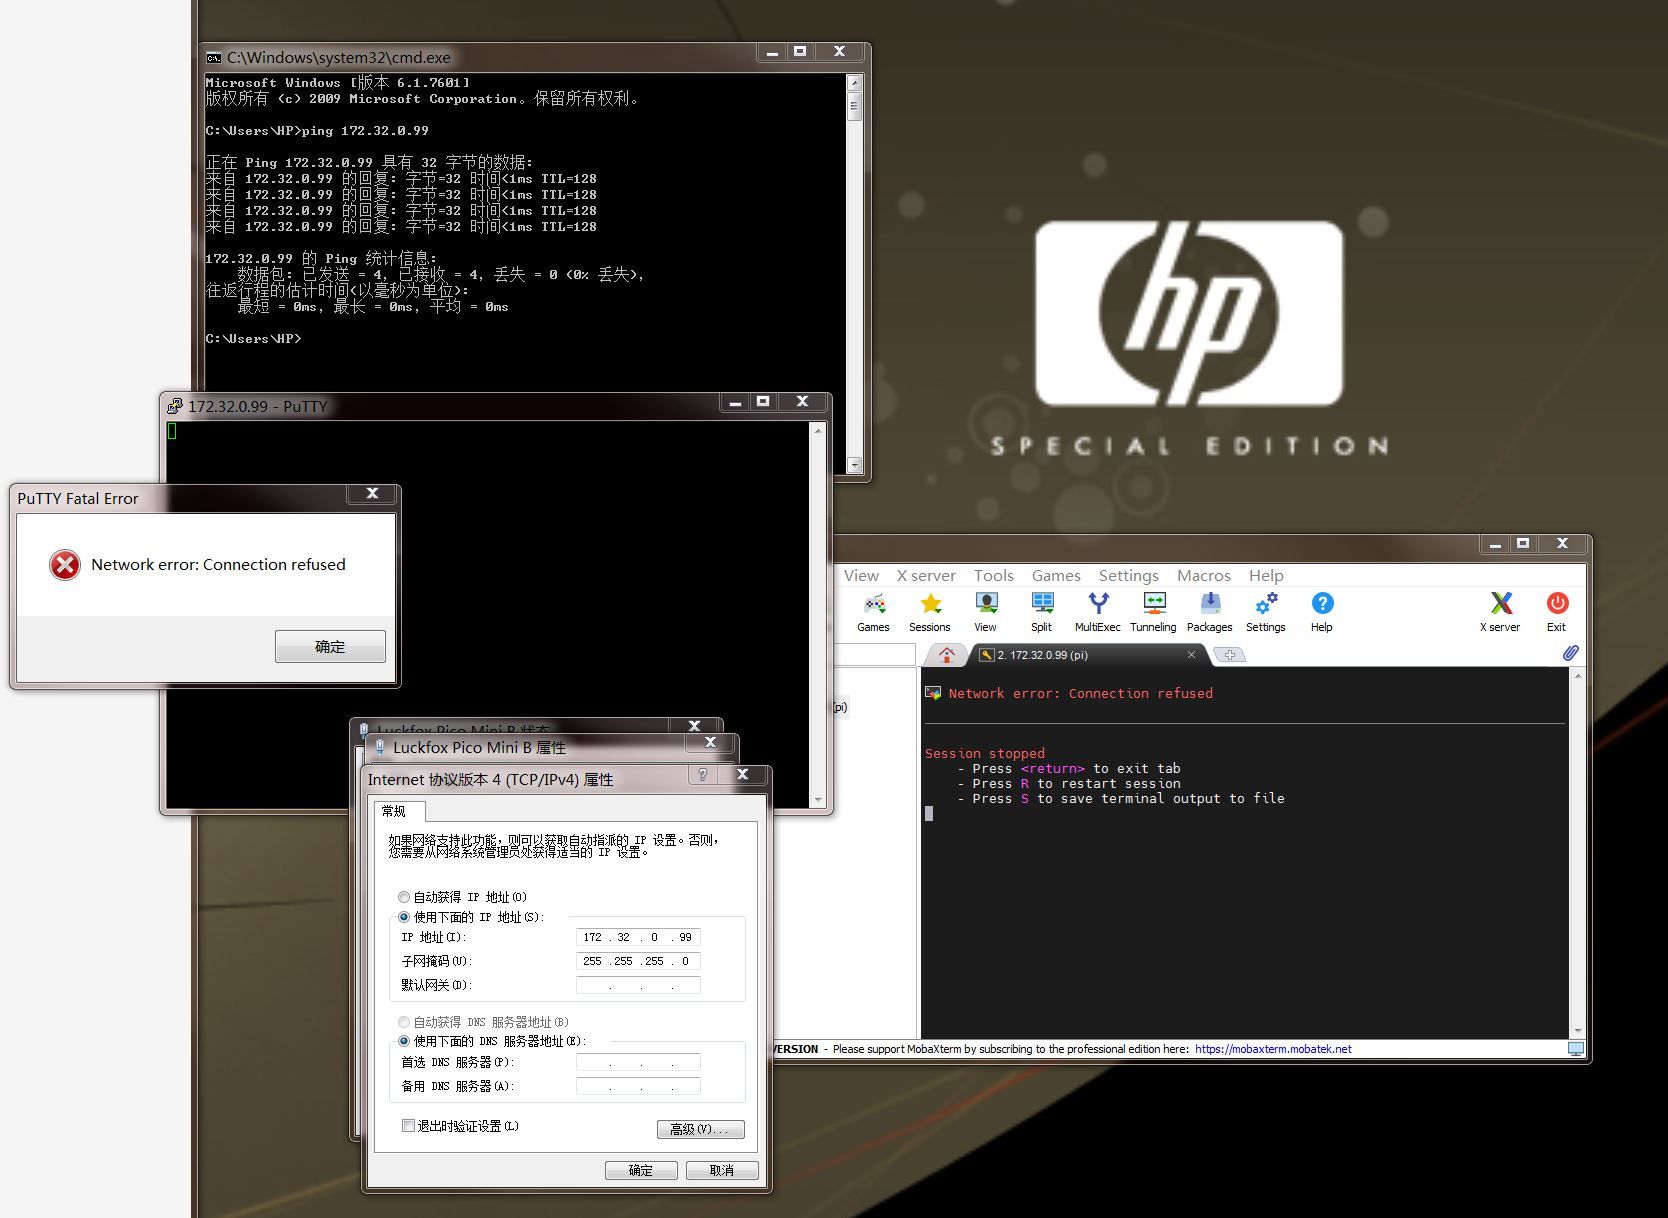
Task: Click the preferred DNS server field
Action: (x=638, y=1062)
